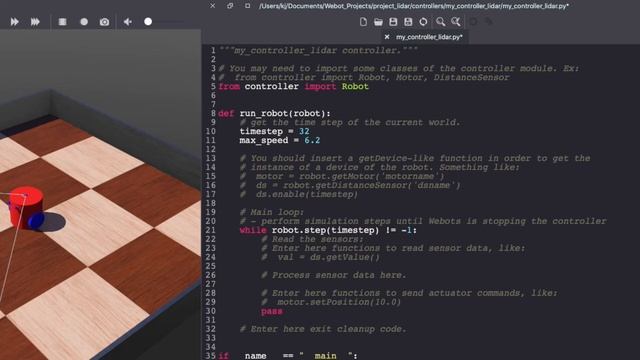
Task: Open find with the magnifier icon
Action: tap(441, 22)
